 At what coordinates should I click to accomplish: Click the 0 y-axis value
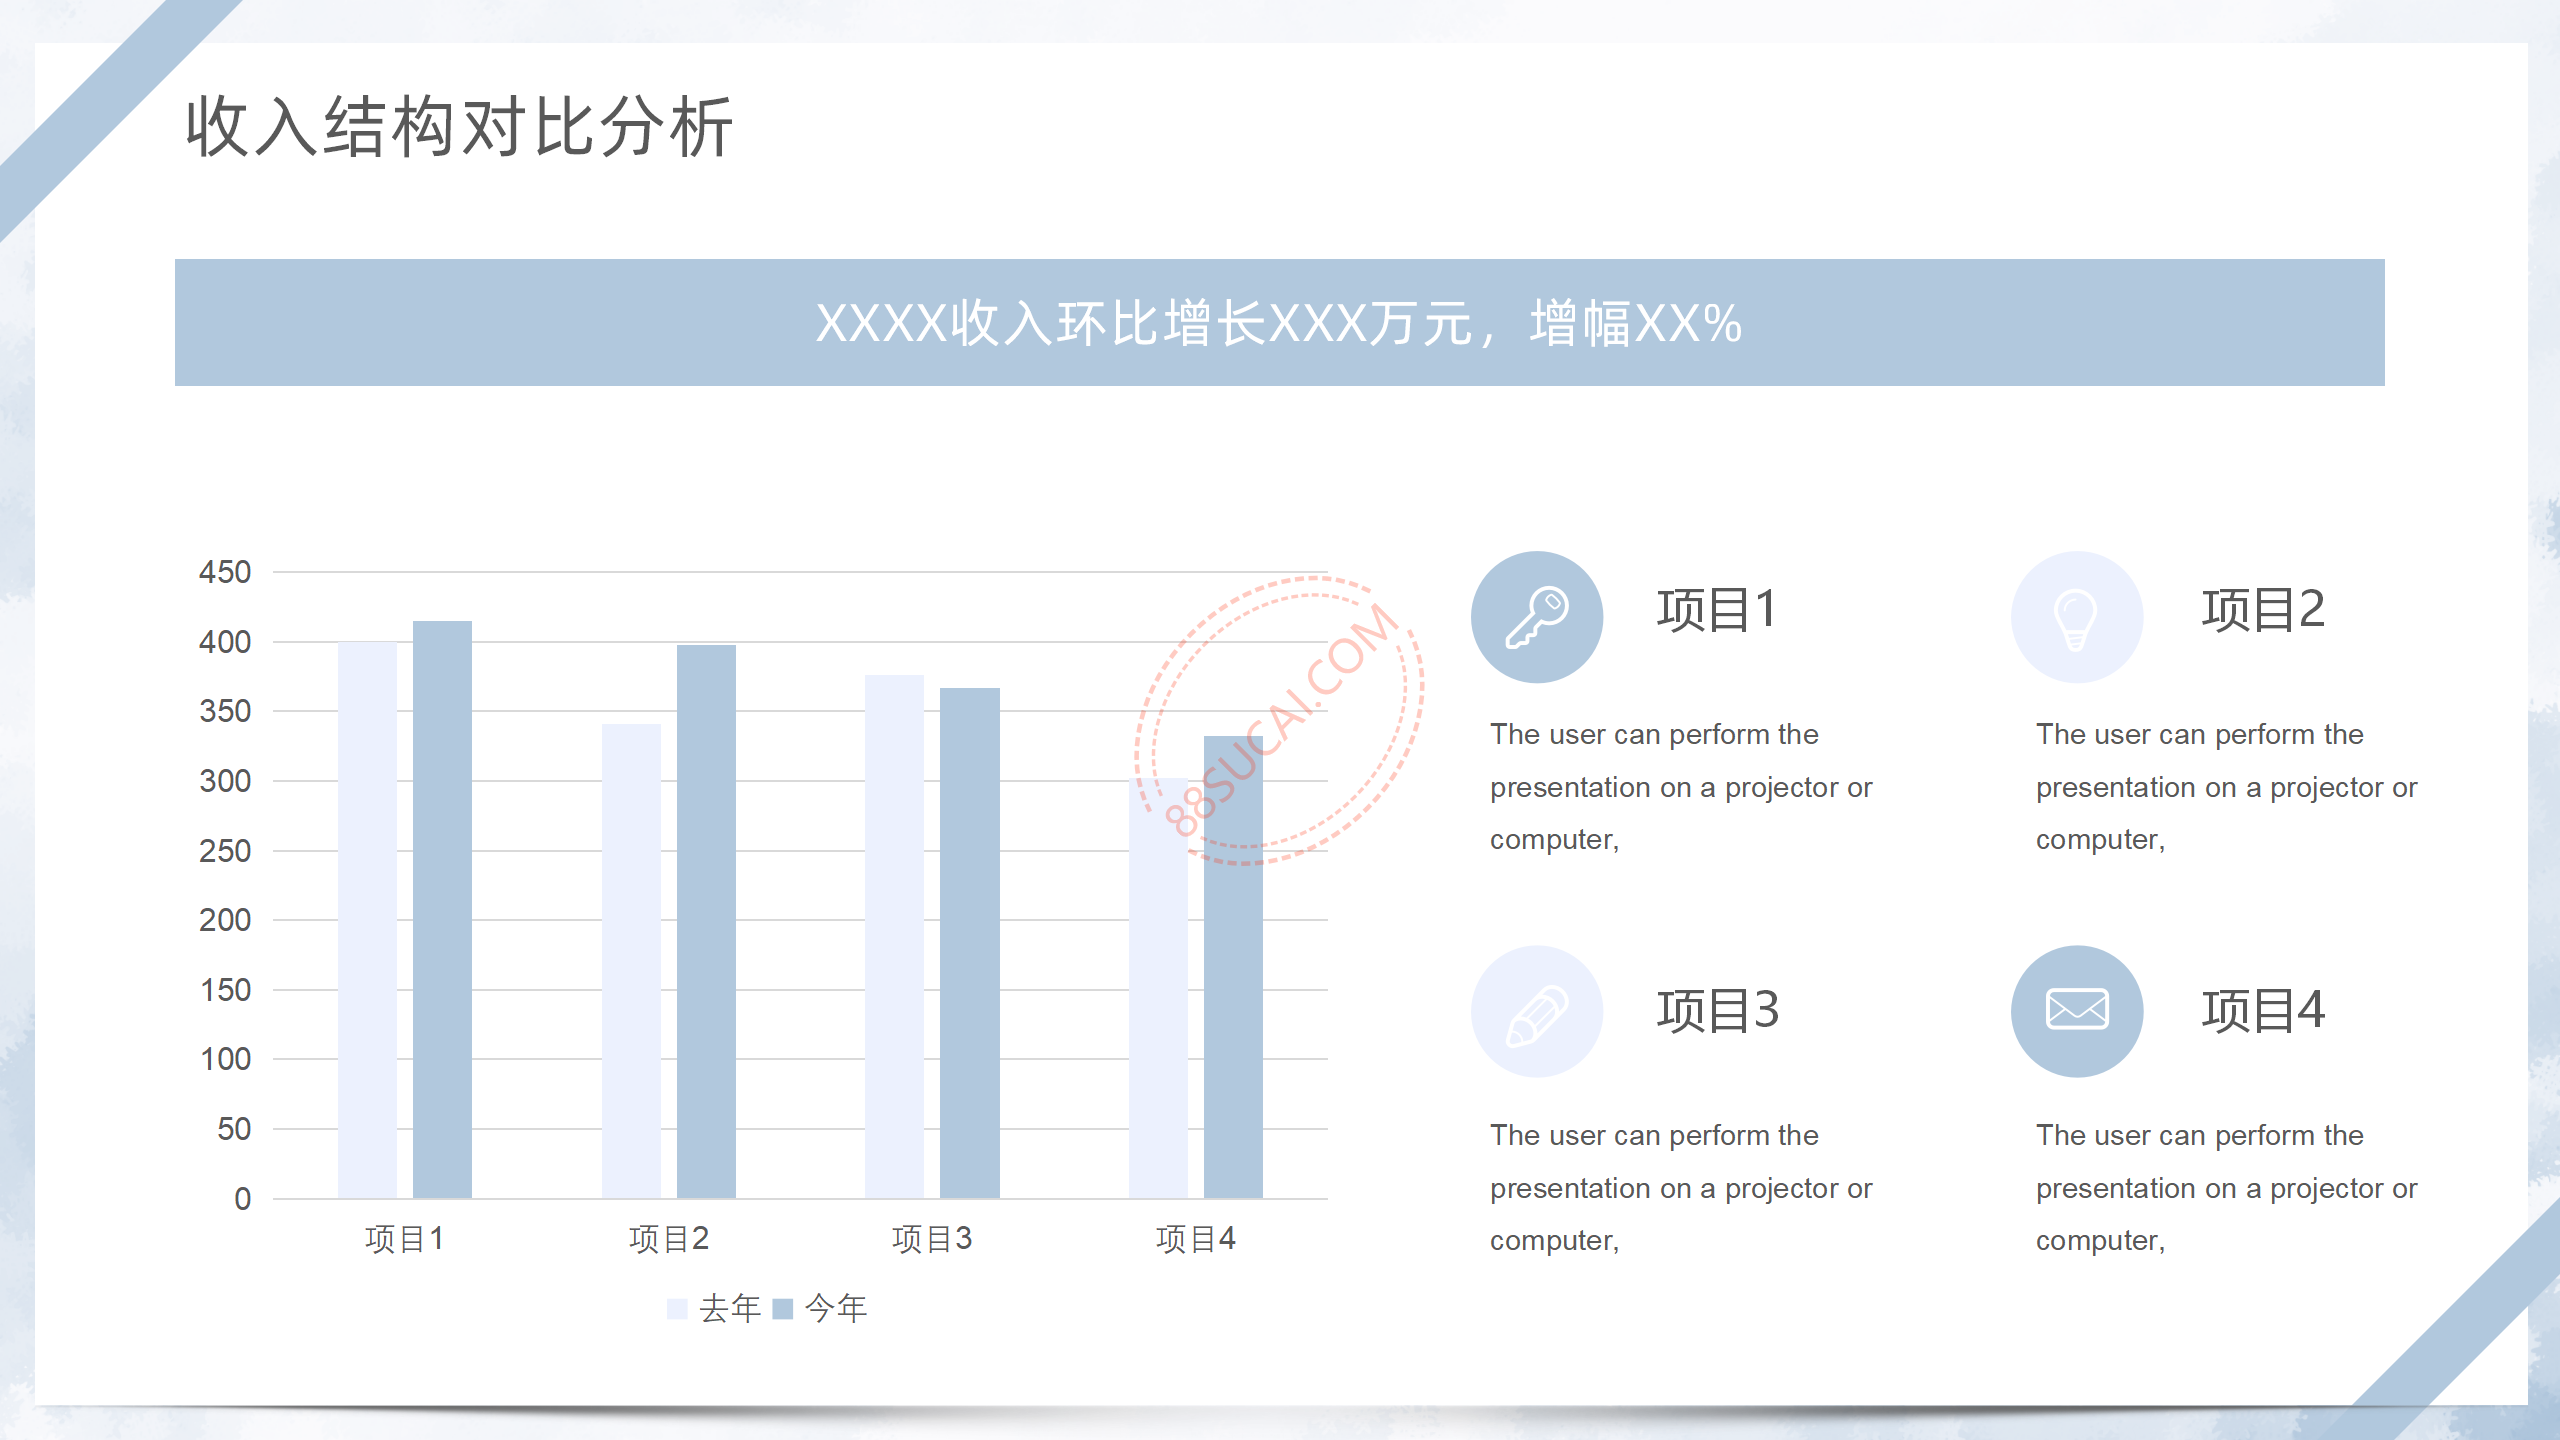tap(243, 1199)
